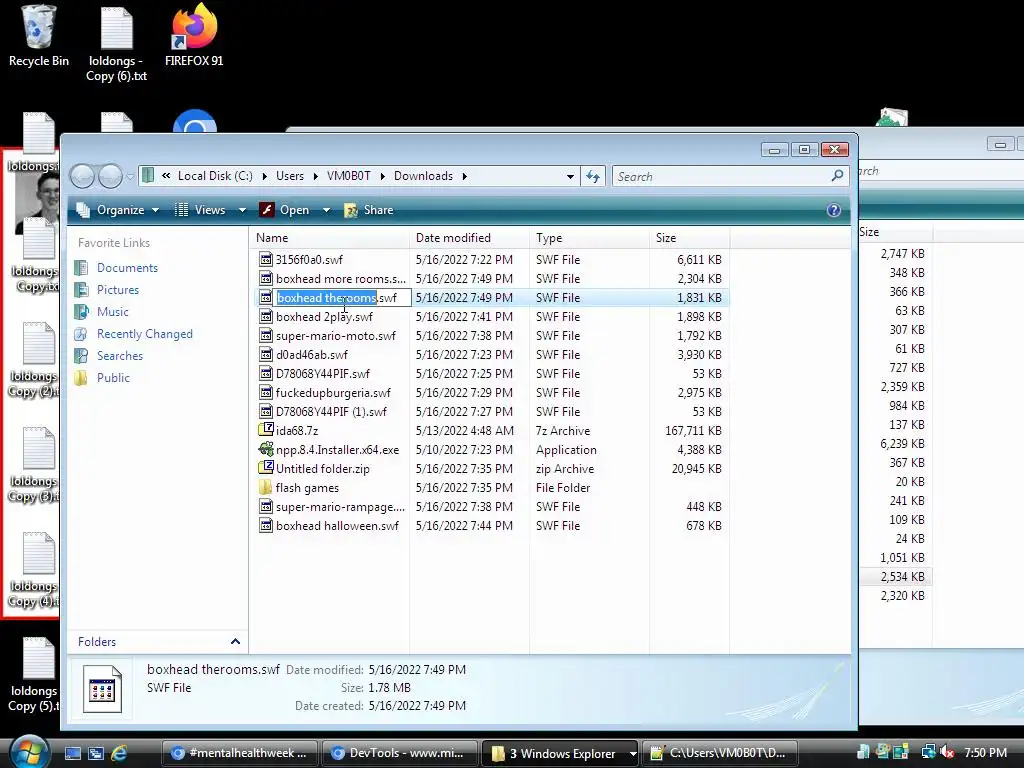Click the Documents icon in Favorite Links

(81, 268)
